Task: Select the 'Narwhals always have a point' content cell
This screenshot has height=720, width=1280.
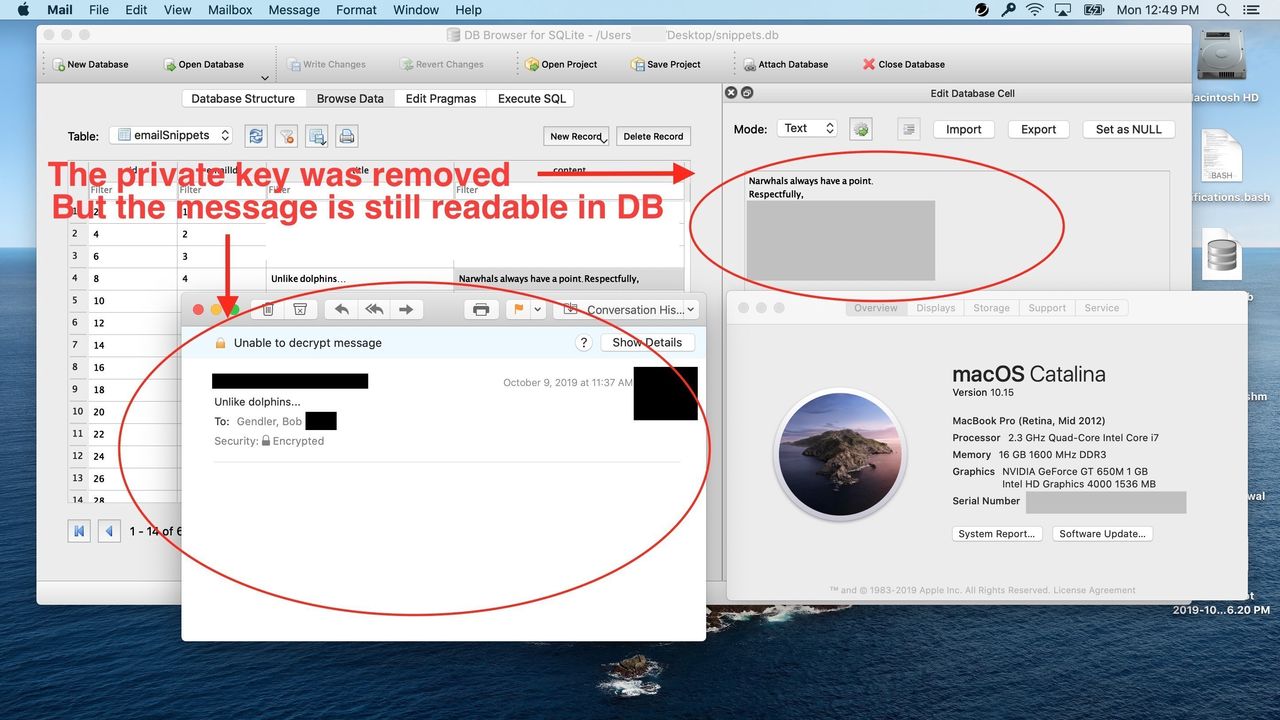Action: pyautogui.click(x=569, y=278)
